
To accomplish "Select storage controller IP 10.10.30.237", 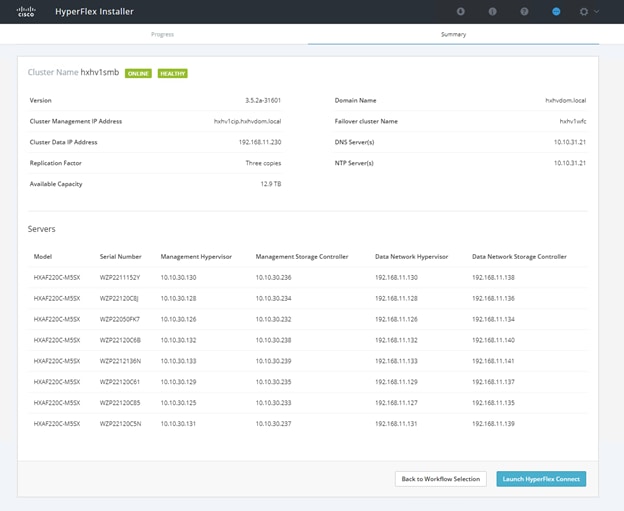I will 273,424.
